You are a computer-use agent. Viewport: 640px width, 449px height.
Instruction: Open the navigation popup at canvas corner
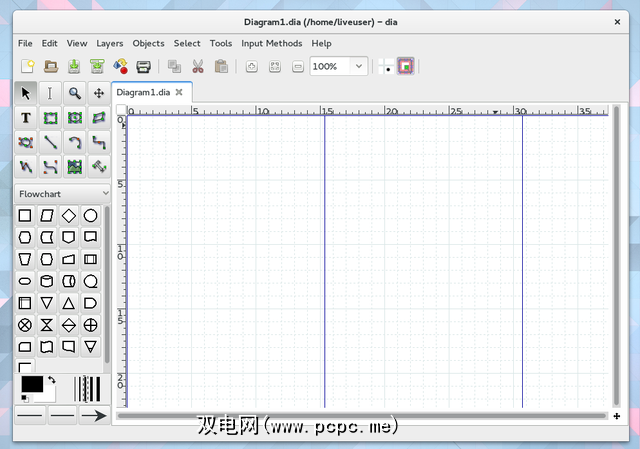point(617,416)
